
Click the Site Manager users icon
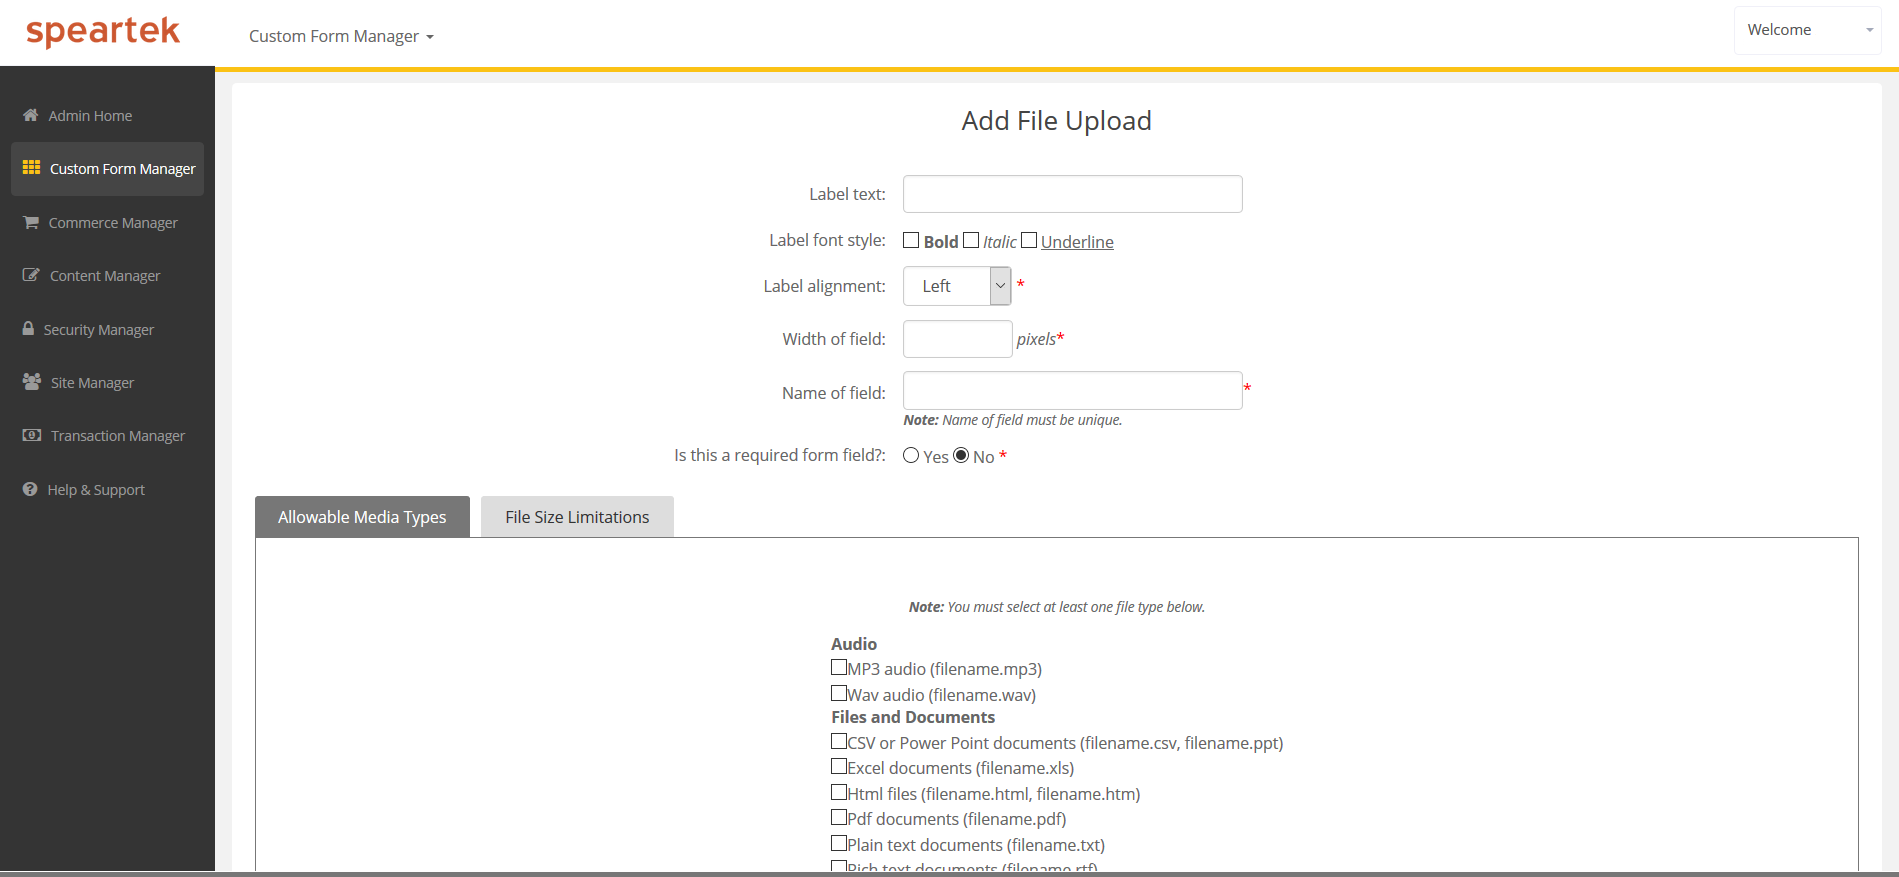point(32,382)
